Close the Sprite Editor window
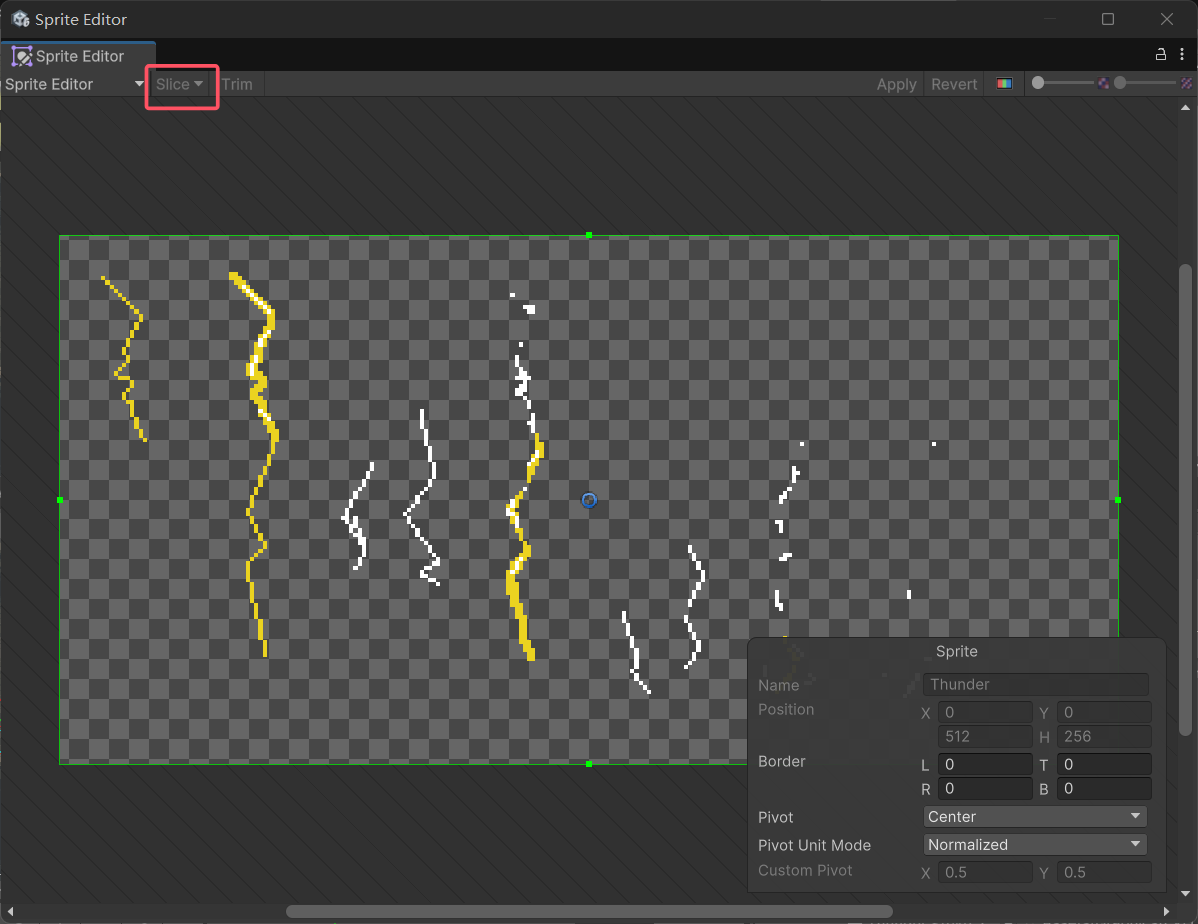Screen dimensions: 1198x924 tap(1167, 19)
